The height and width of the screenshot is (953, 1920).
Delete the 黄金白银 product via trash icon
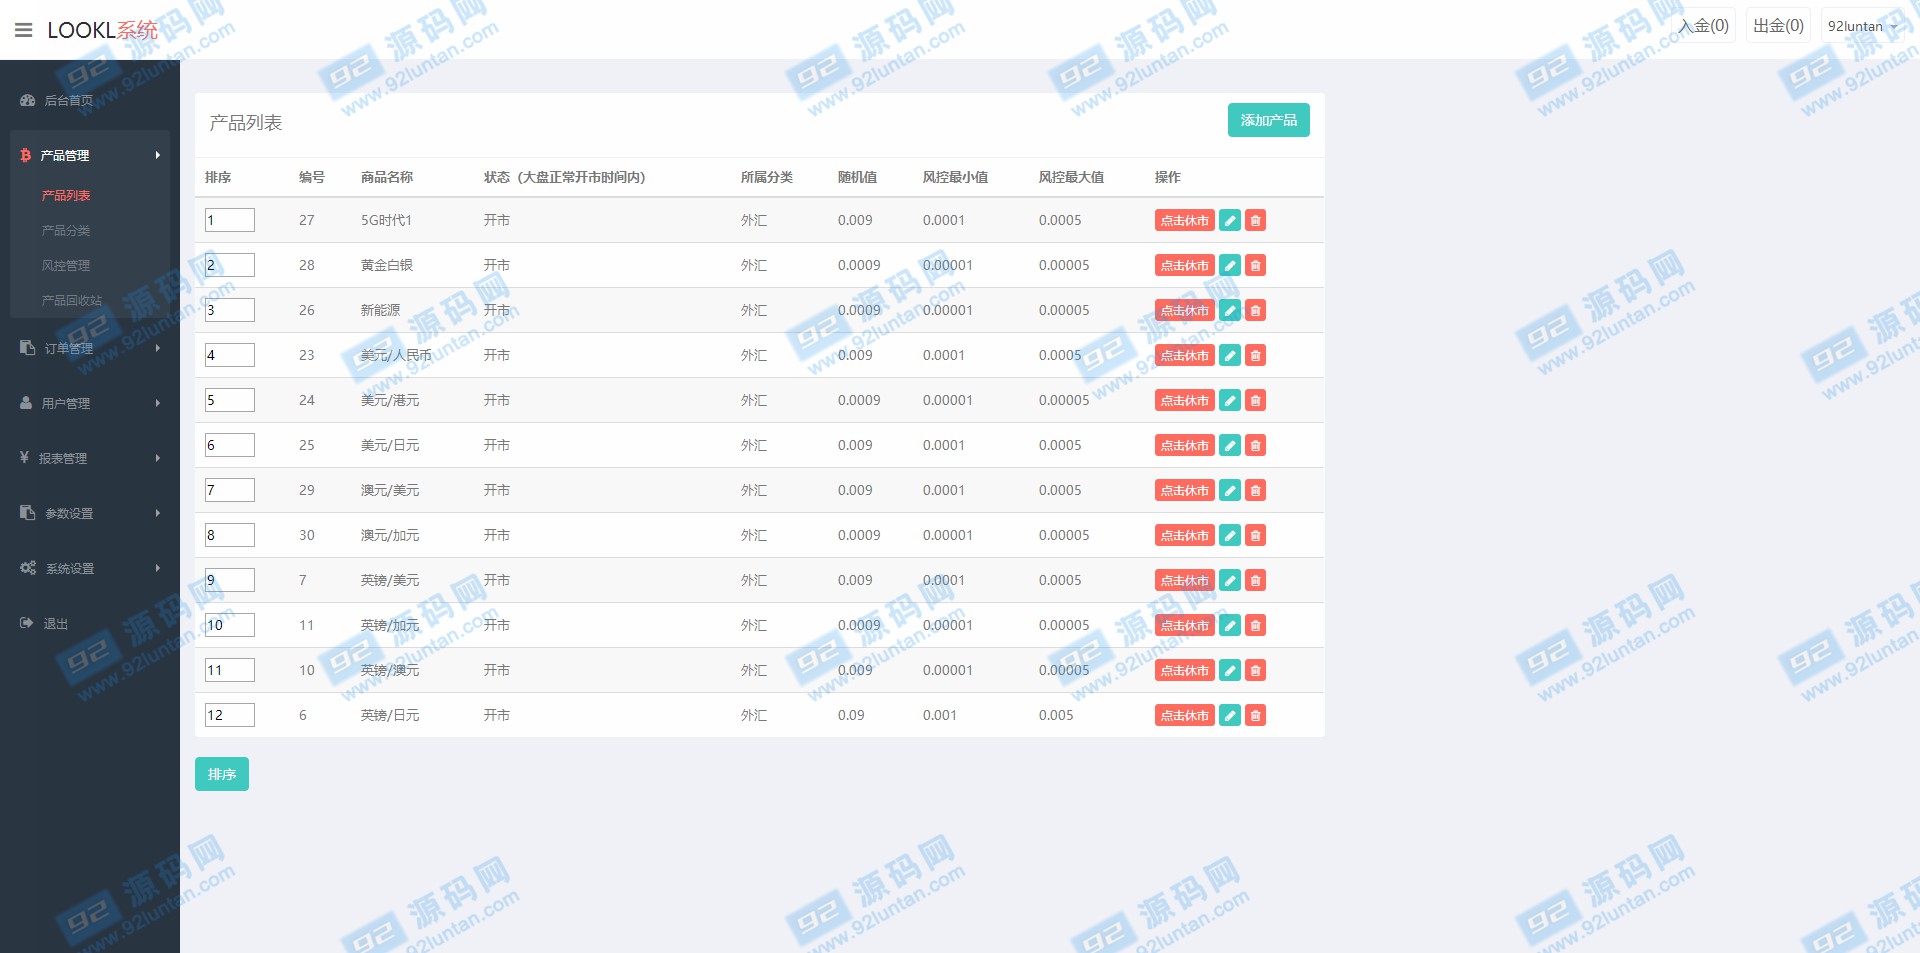tap(1256, 265)
